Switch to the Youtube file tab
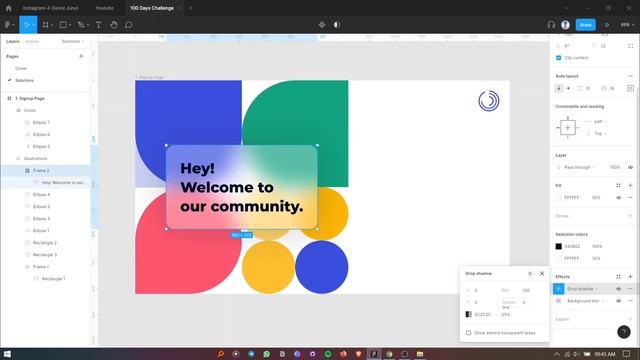This screenshot has width=640, height=360. point(104,8)
